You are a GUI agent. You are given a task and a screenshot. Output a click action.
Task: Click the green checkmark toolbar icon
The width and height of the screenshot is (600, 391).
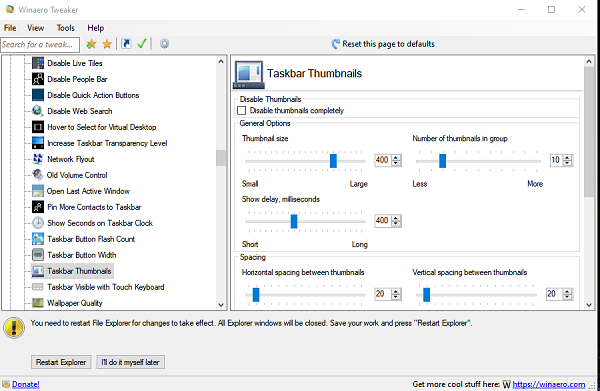(142, 44)
